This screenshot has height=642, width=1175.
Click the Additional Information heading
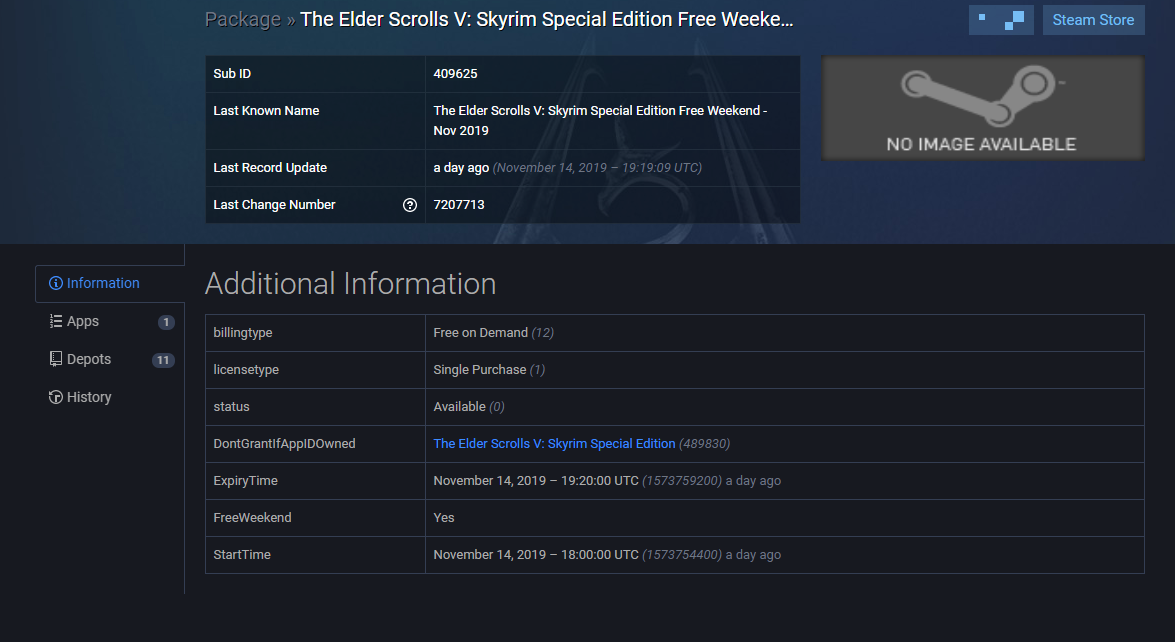(351, 284)
